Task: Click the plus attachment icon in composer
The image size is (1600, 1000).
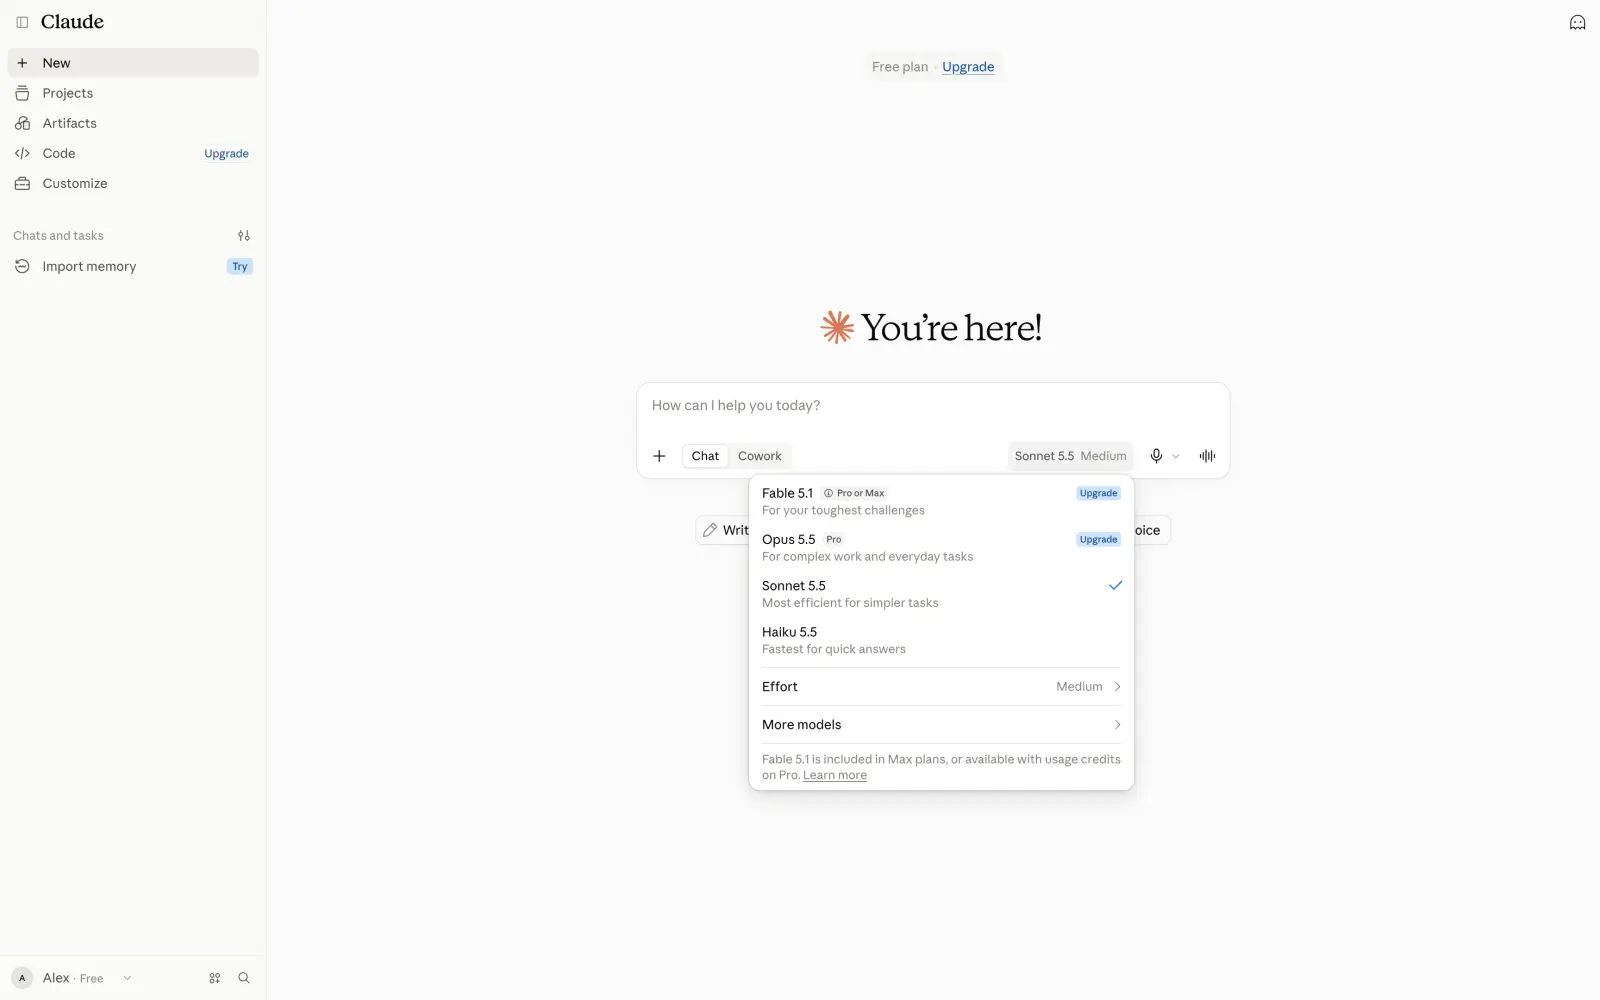Action: pyautogui.click(x=659, y=456)
